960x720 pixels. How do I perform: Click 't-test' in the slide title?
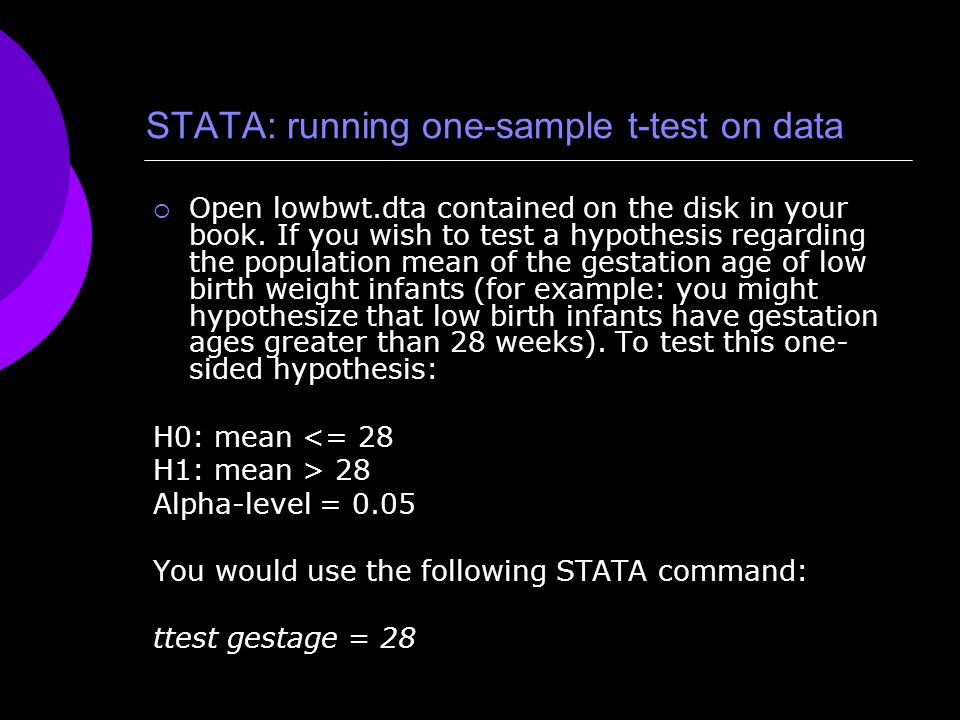667,126
